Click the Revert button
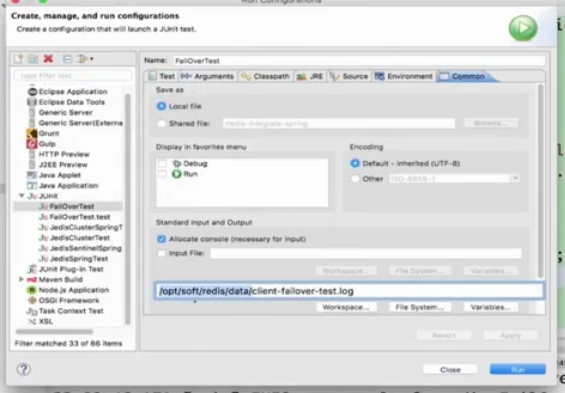565x393 pixels. pos(444,335)
